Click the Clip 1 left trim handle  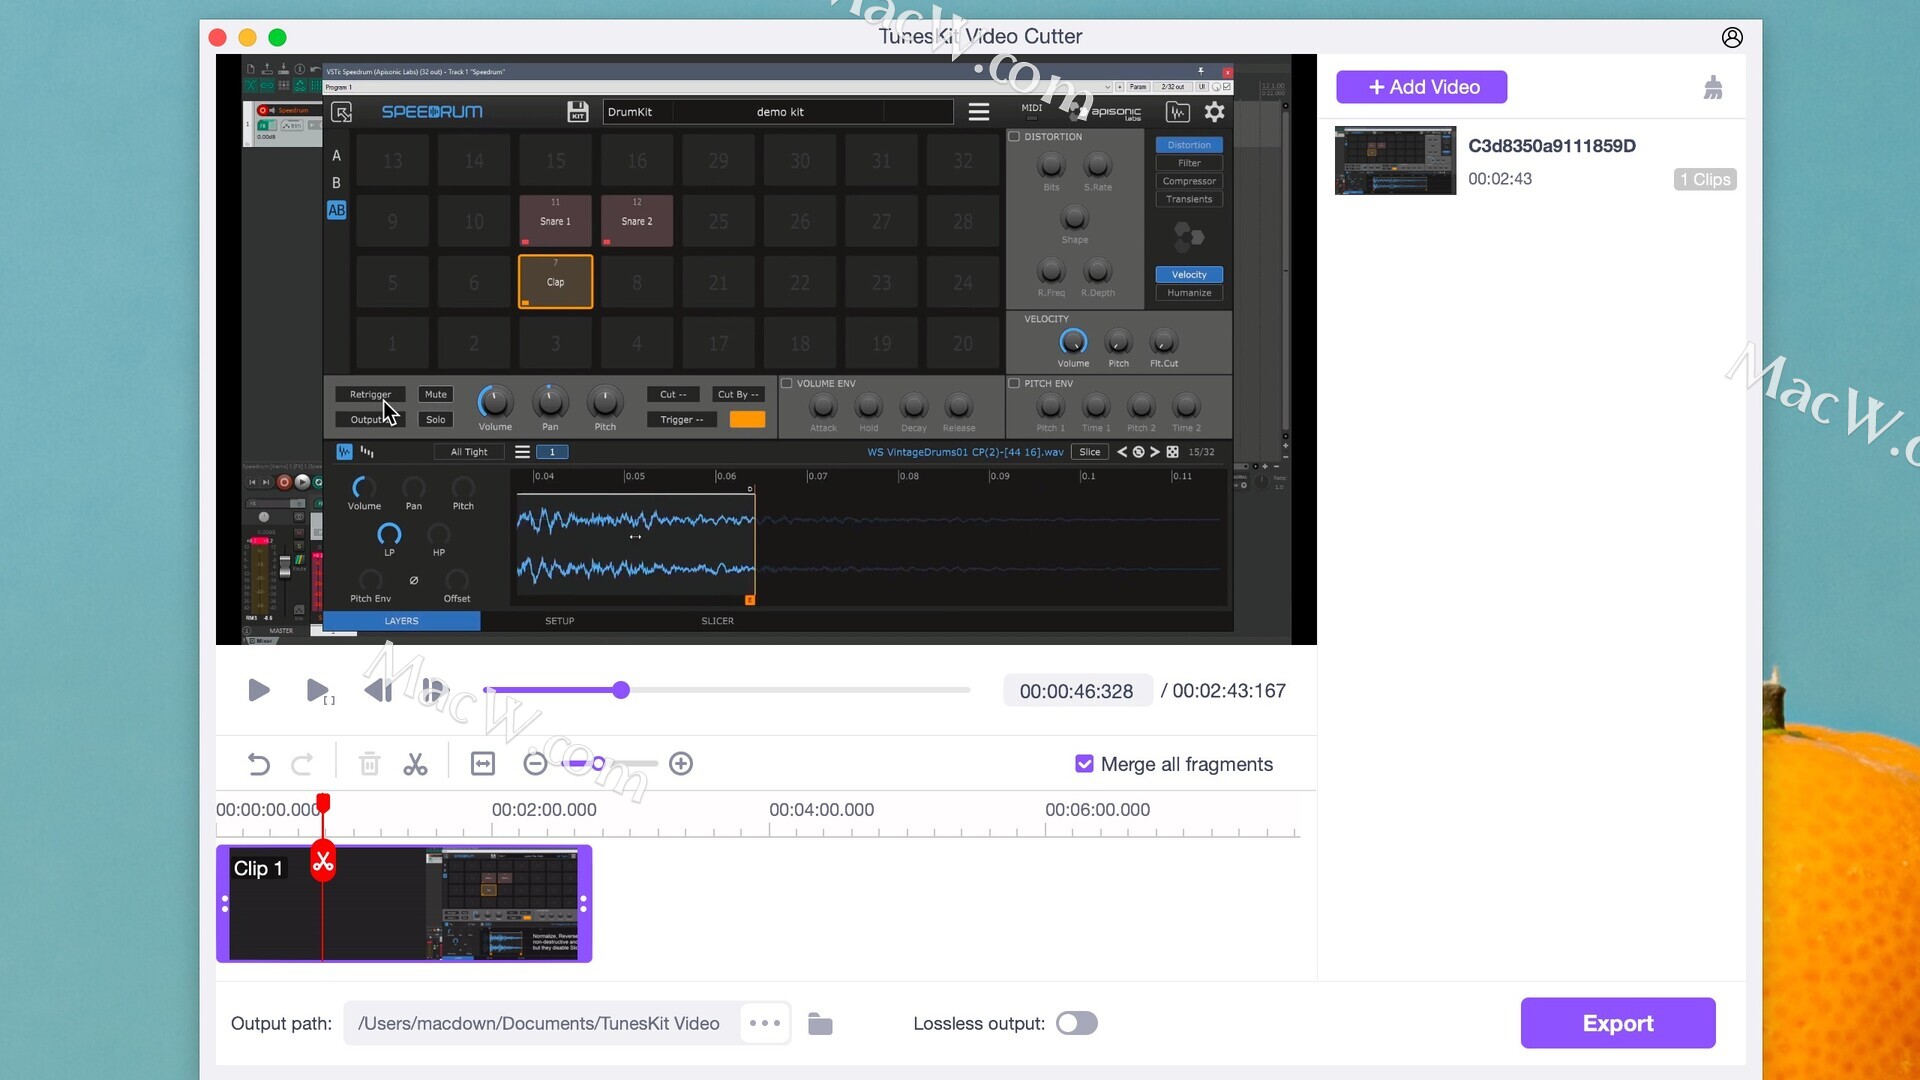point(224,903)
